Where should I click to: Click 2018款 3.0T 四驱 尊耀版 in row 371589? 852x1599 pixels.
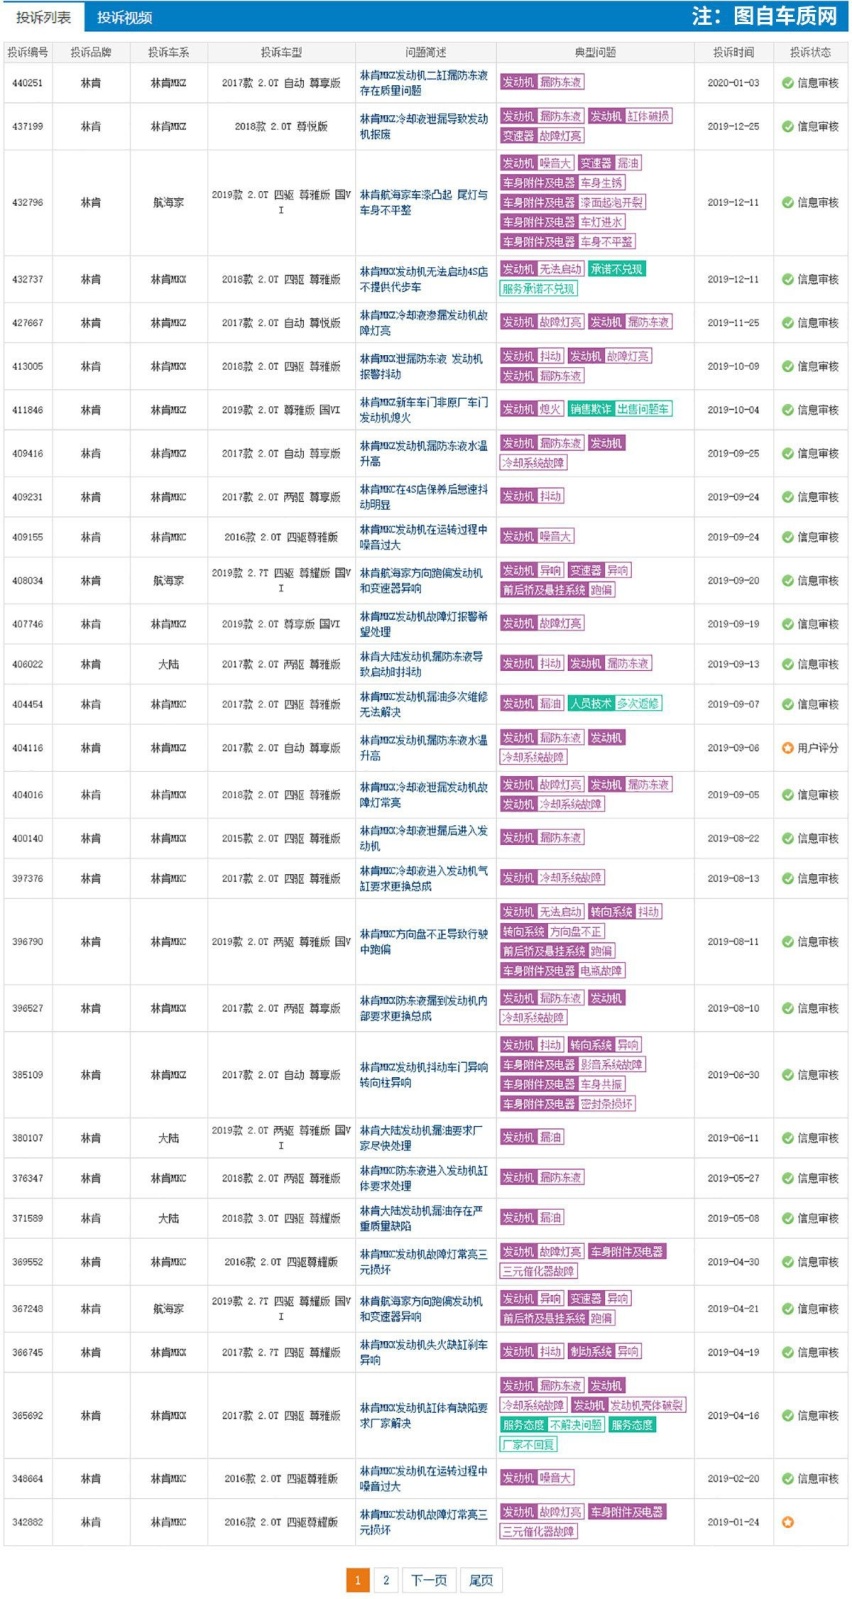pos(281,1219)
